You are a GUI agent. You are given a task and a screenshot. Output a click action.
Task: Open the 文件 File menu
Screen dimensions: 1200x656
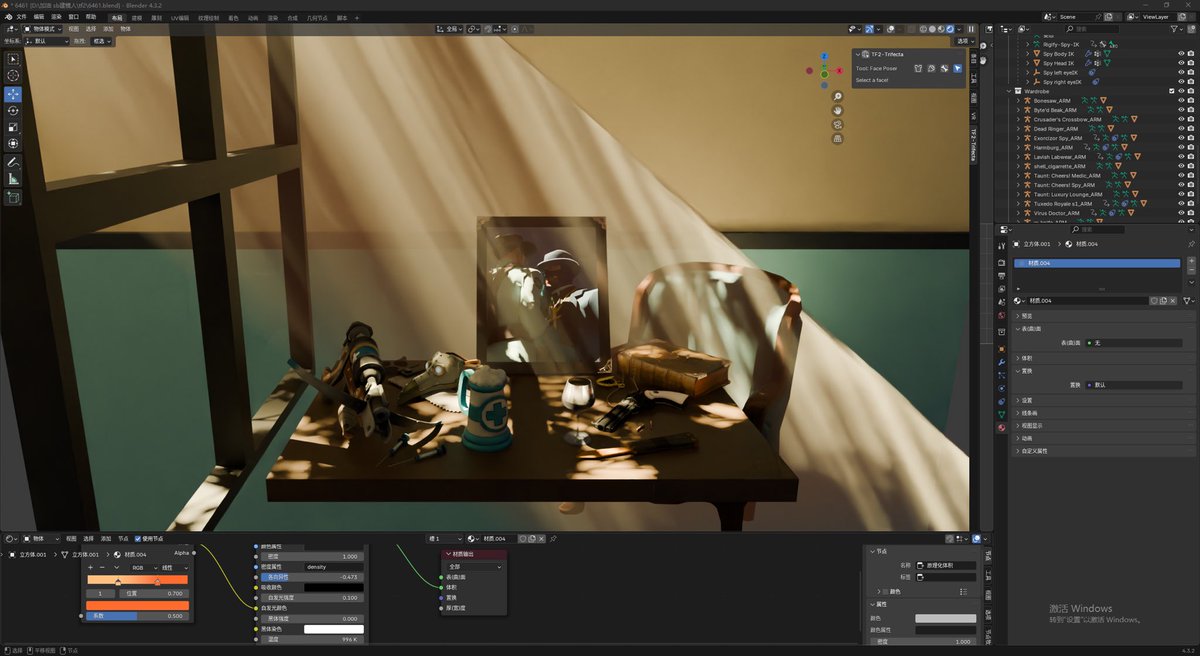pyautogui.click(x=22, y=17)
